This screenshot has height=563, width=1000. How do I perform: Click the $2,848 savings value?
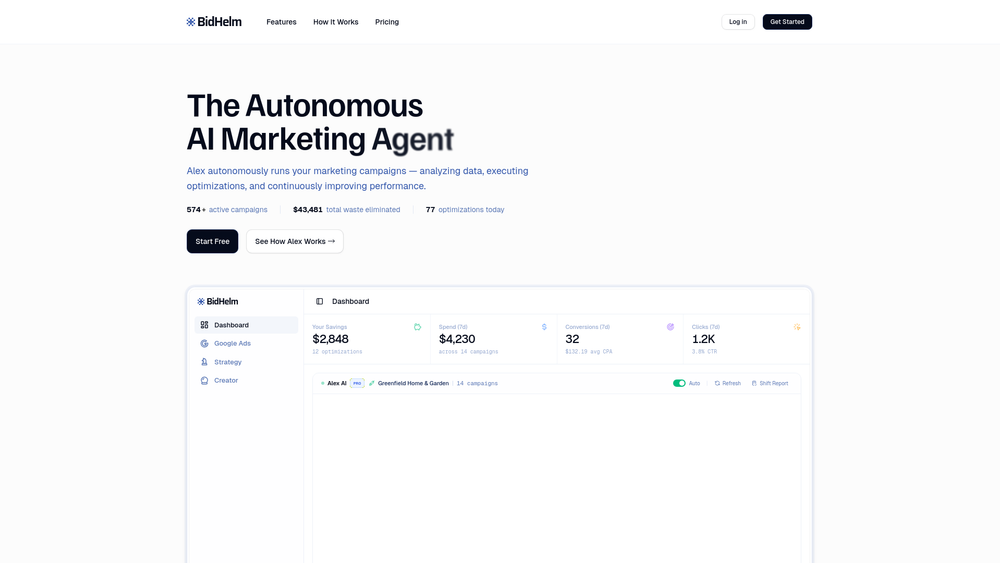point(330,339)
